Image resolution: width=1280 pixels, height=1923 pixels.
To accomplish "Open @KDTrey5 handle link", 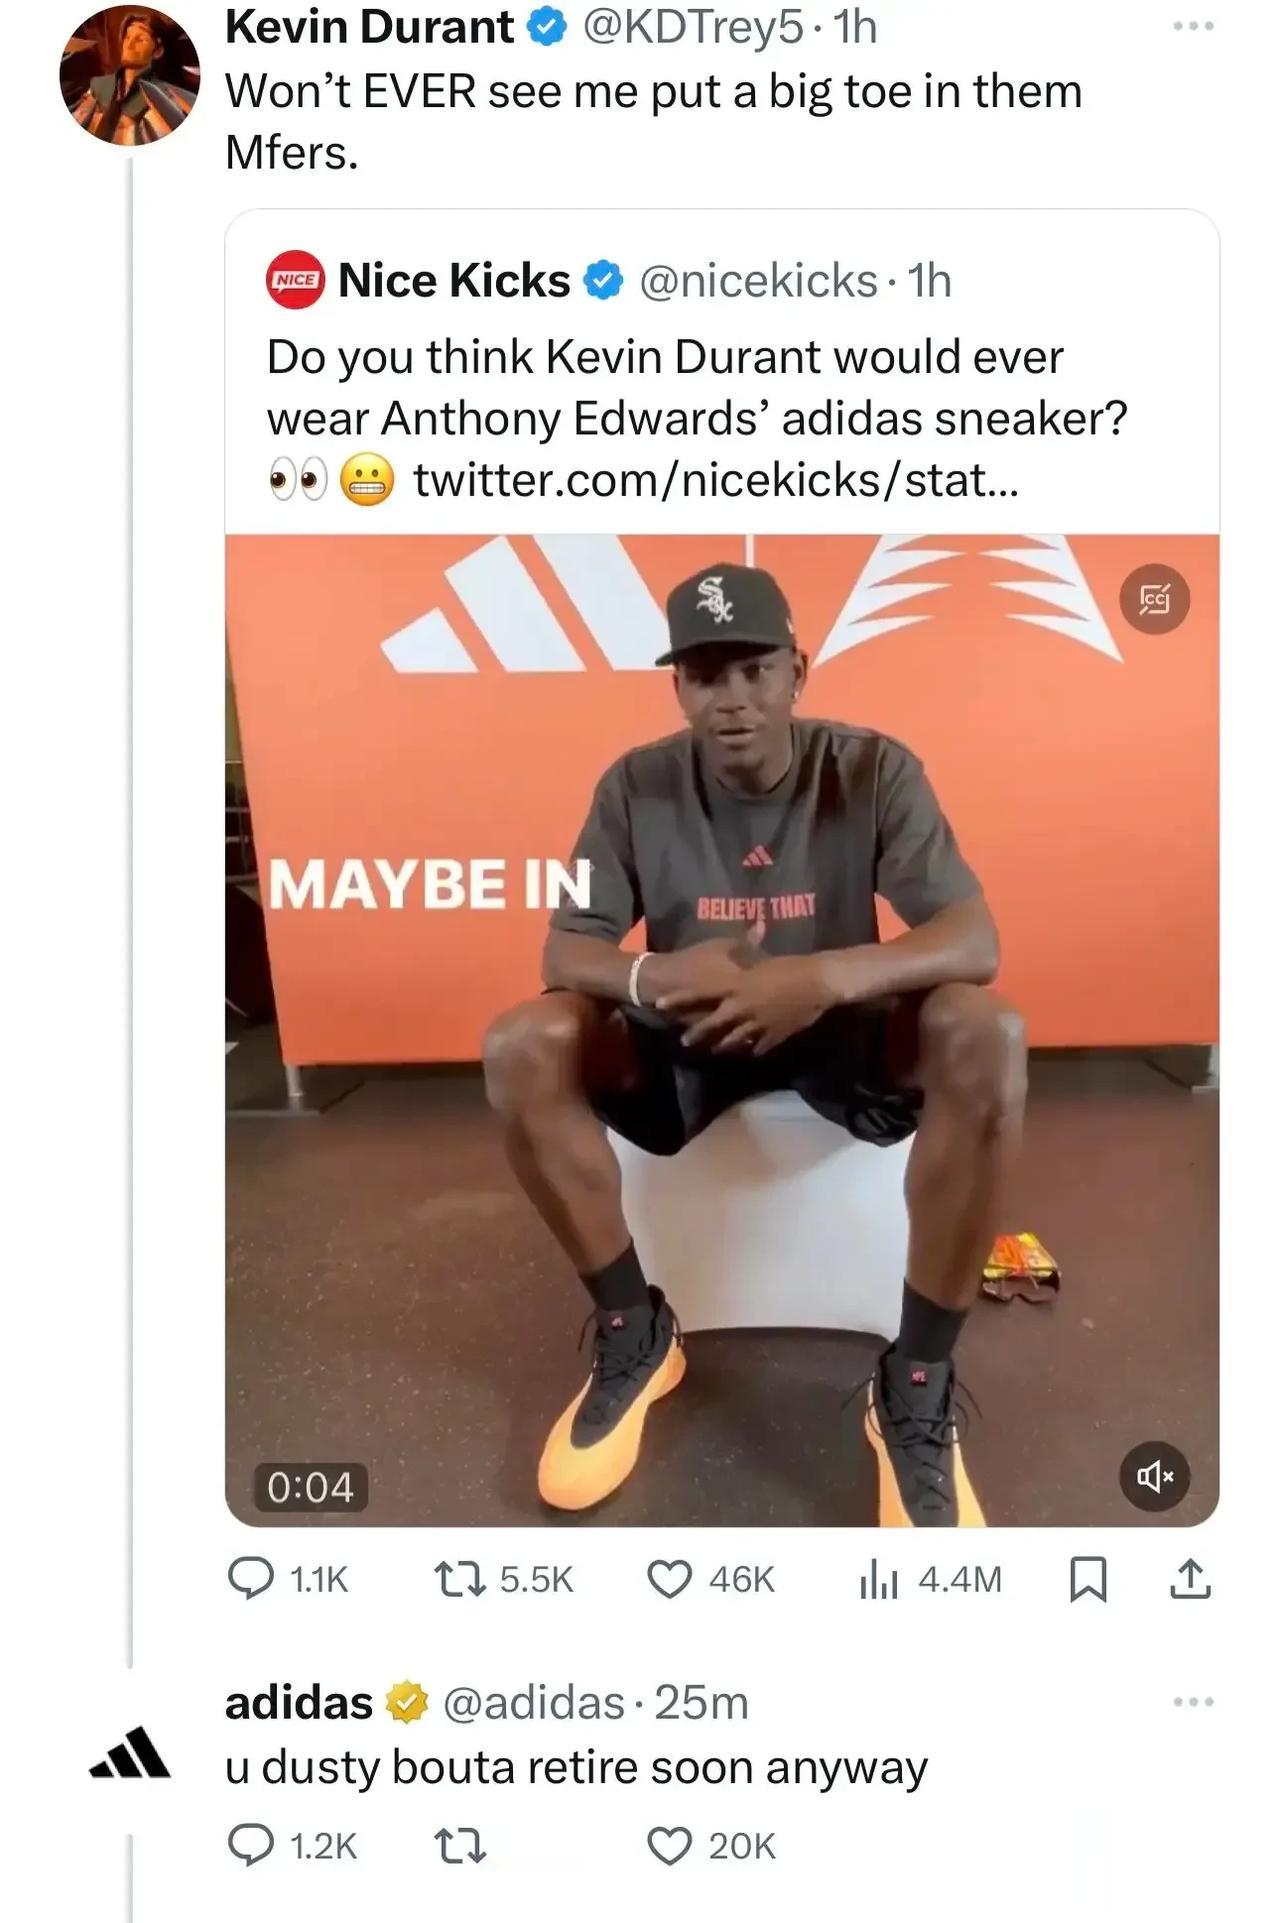I will pos(692,26).
